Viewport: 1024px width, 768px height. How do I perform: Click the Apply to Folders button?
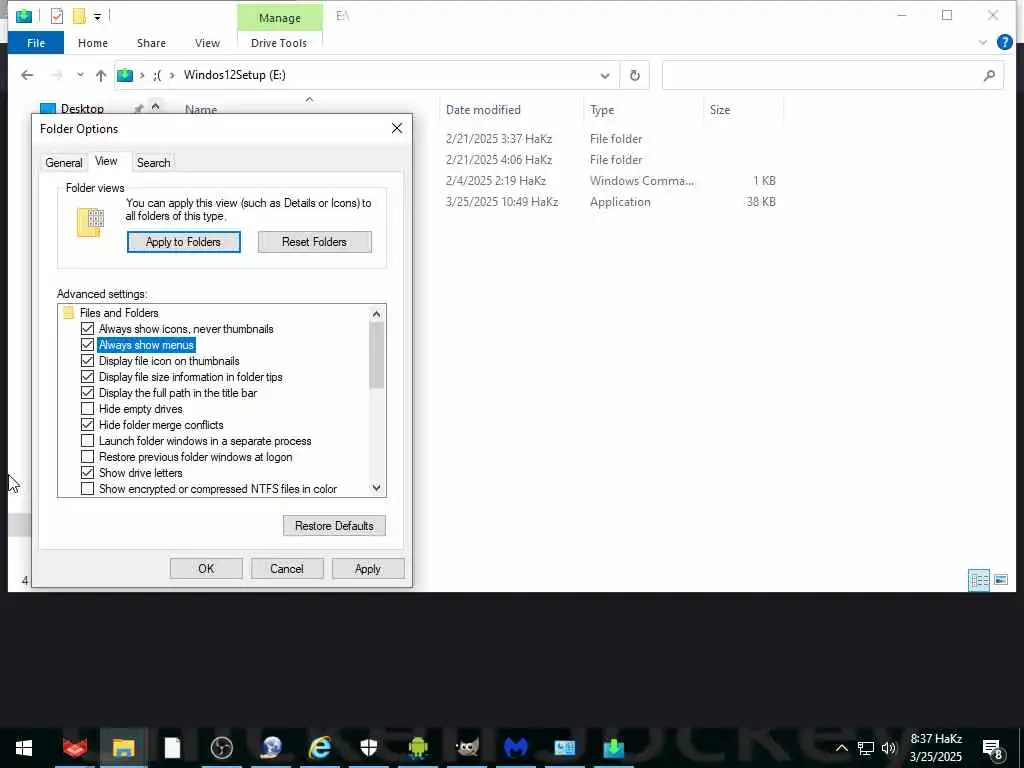point(184,242)
